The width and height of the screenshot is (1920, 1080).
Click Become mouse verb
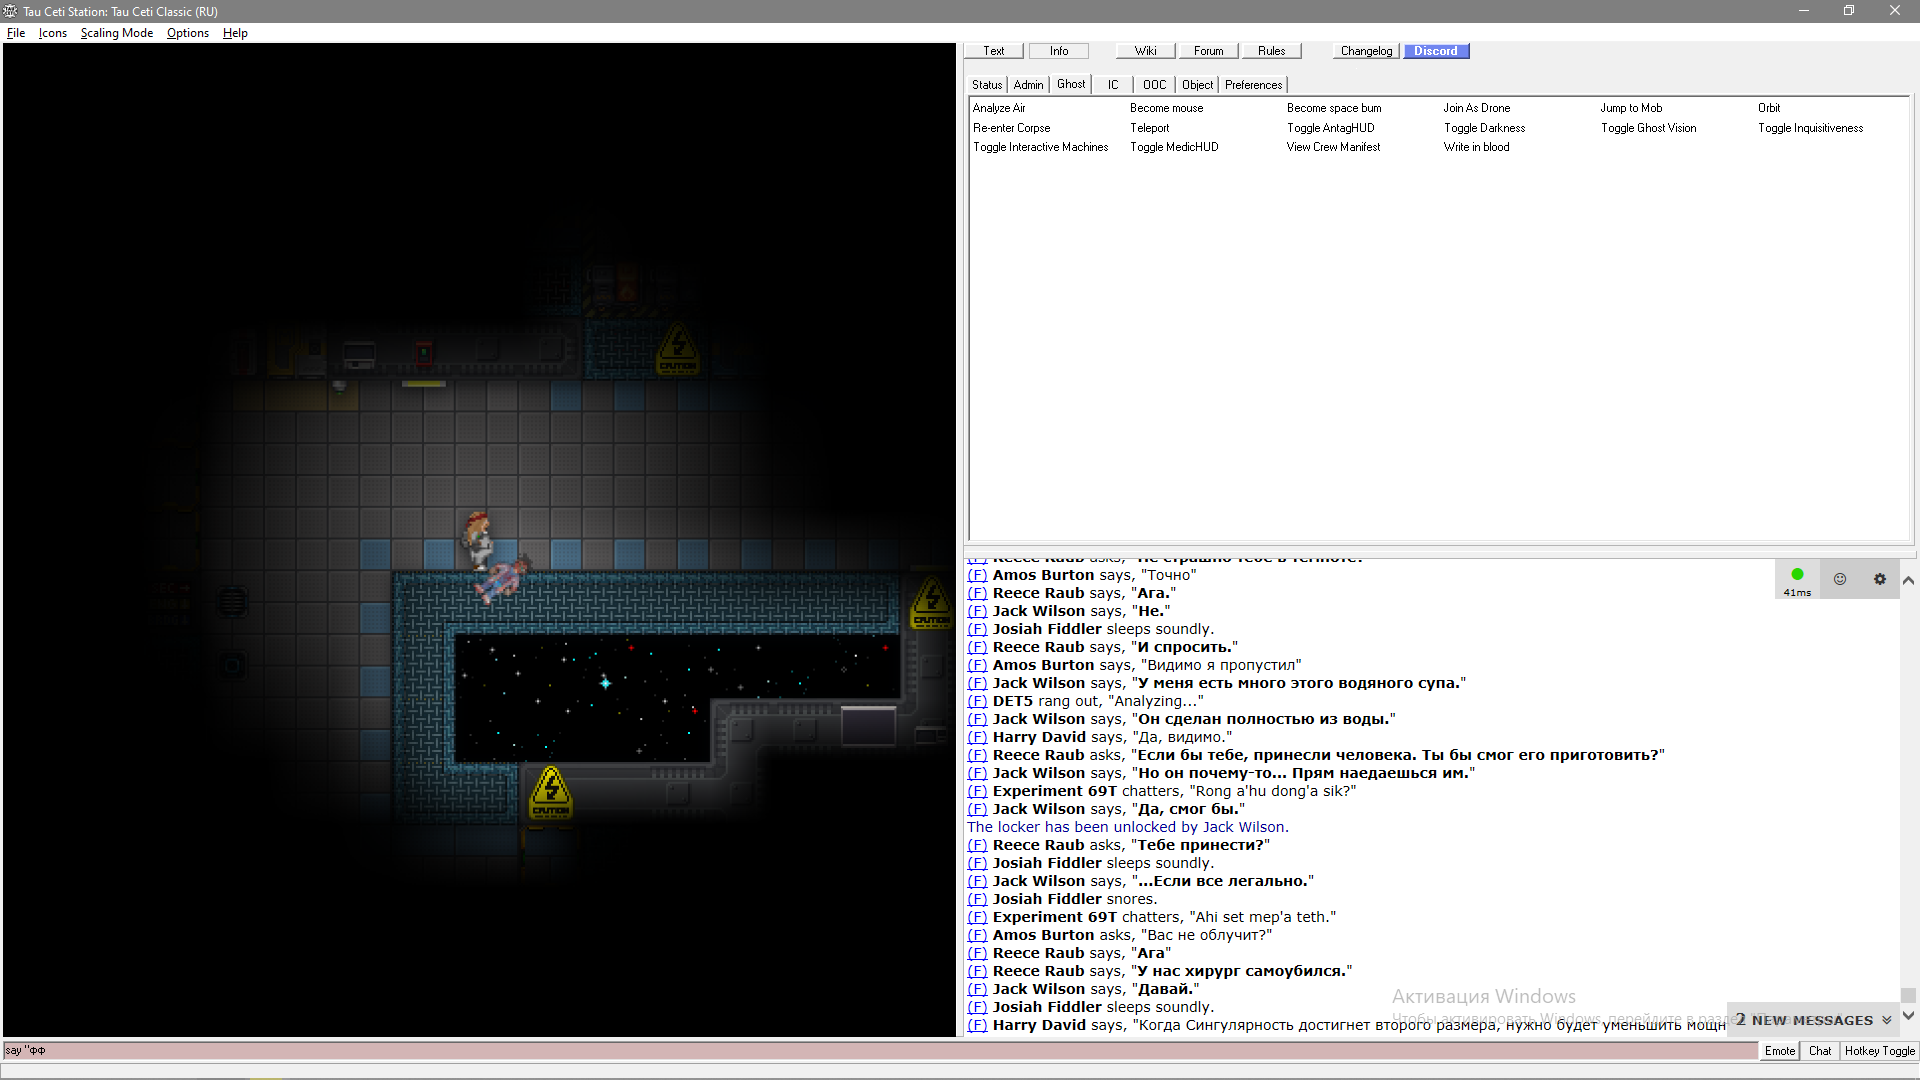tap(1166, 108)
